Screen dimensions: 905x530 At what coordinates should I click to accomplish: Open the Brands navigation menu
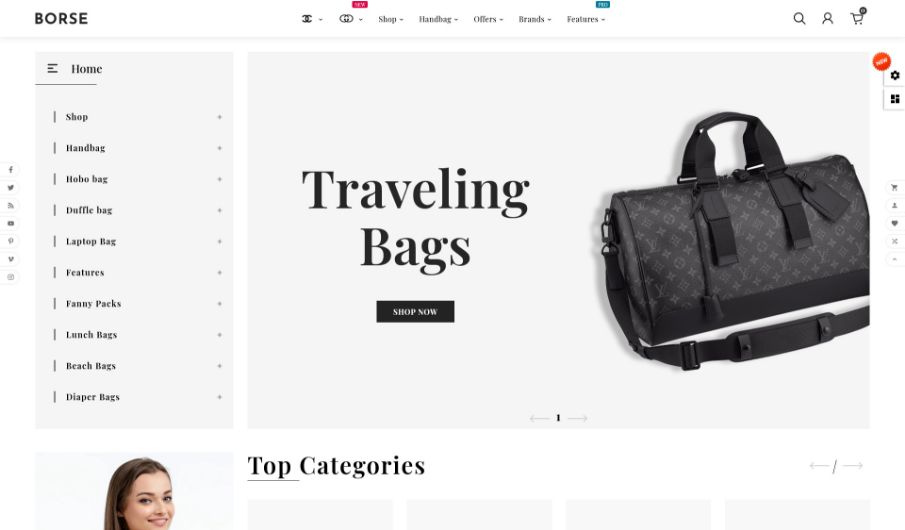[x=534, y=19]
